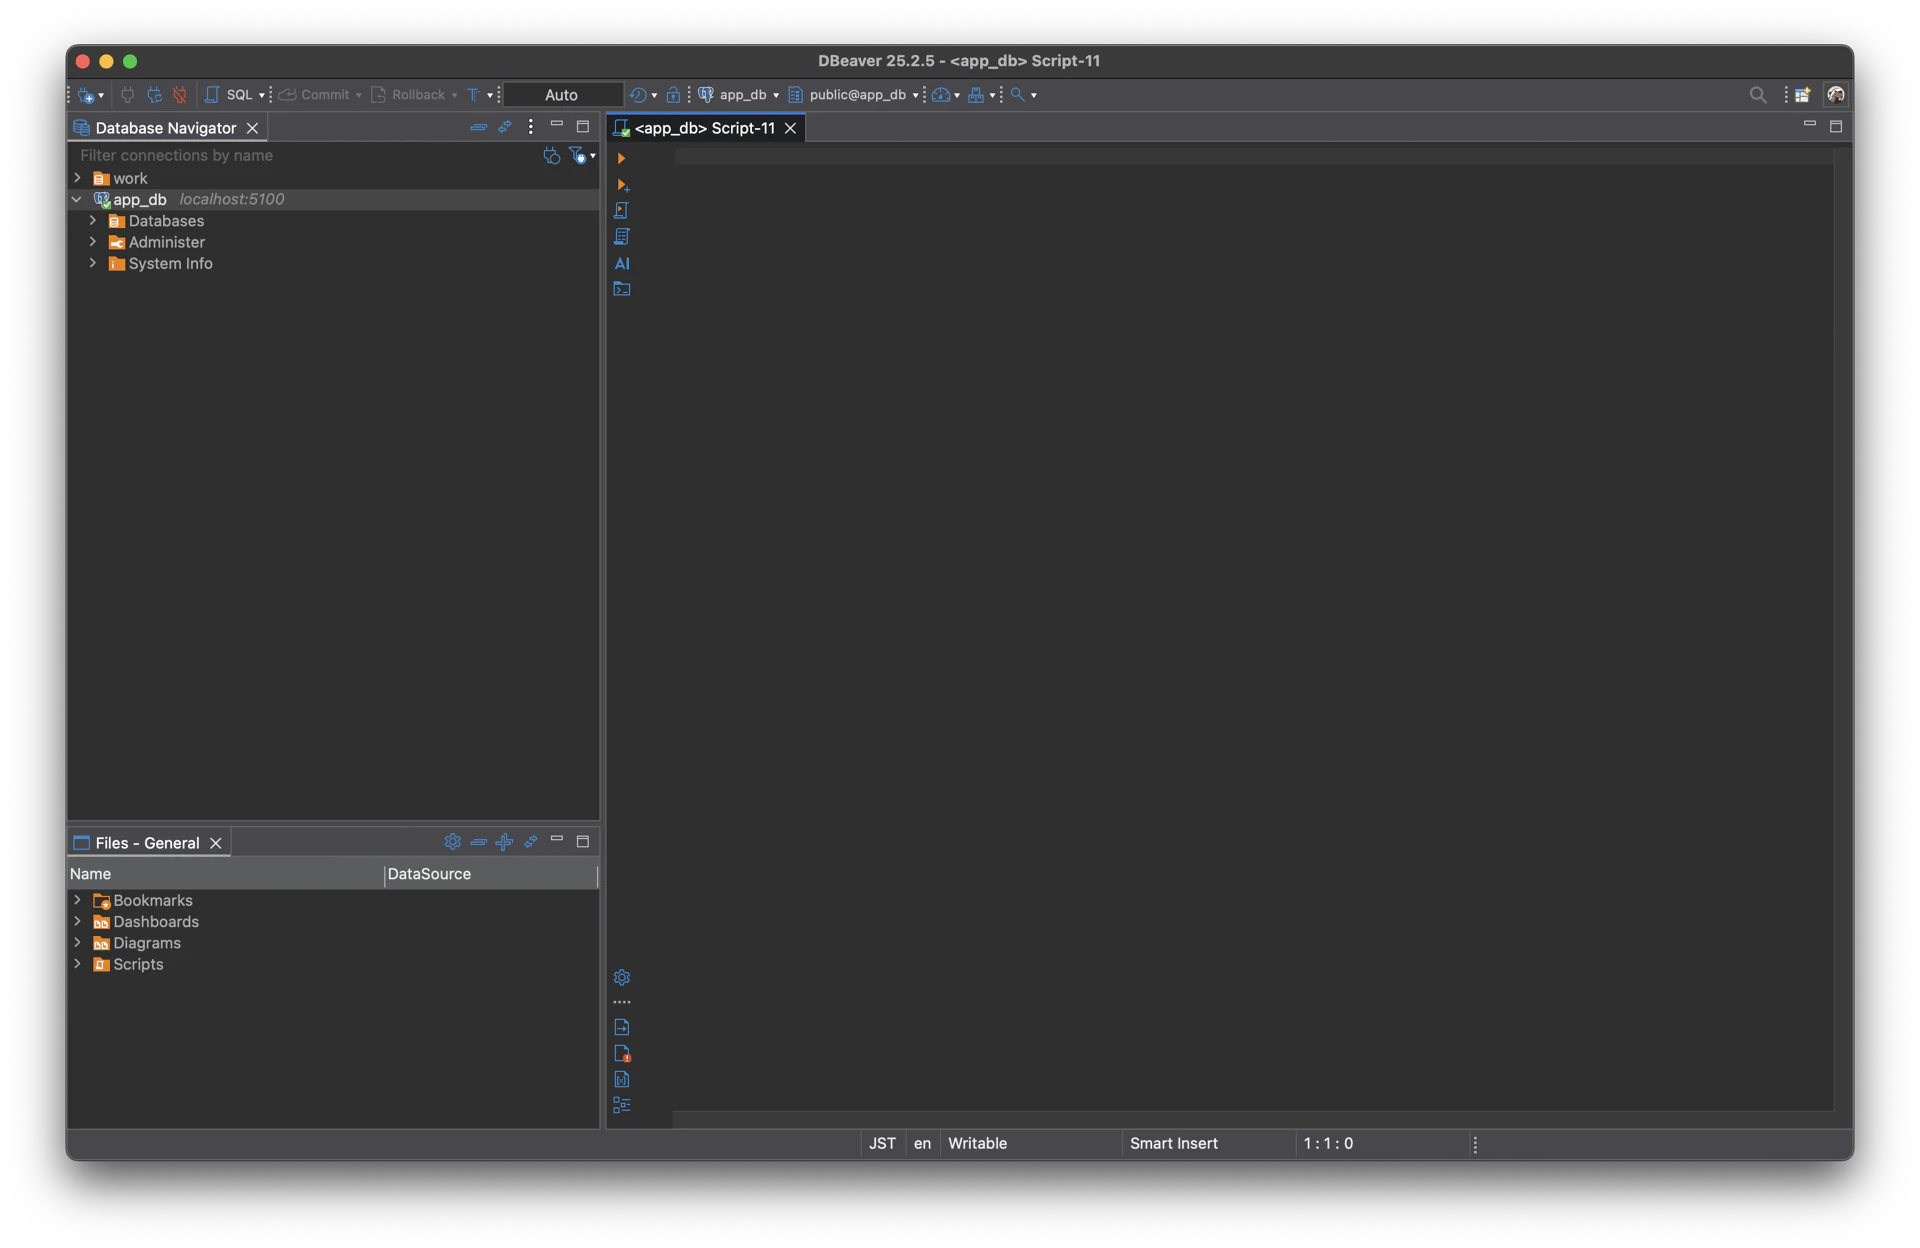The image size is (1920, 1248).
Task: Select the DBeaver perspective icon
Action: tap(1836, 95)
